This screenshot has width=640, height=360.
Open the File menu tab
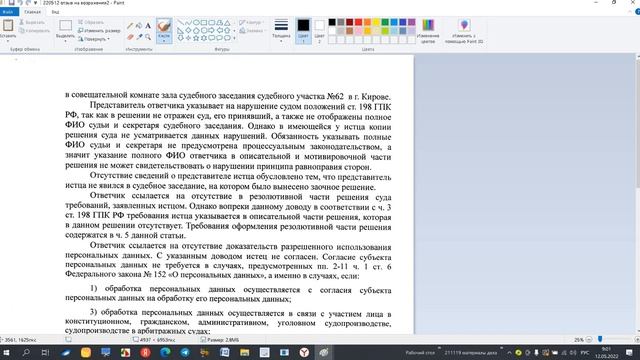point(9,12)
